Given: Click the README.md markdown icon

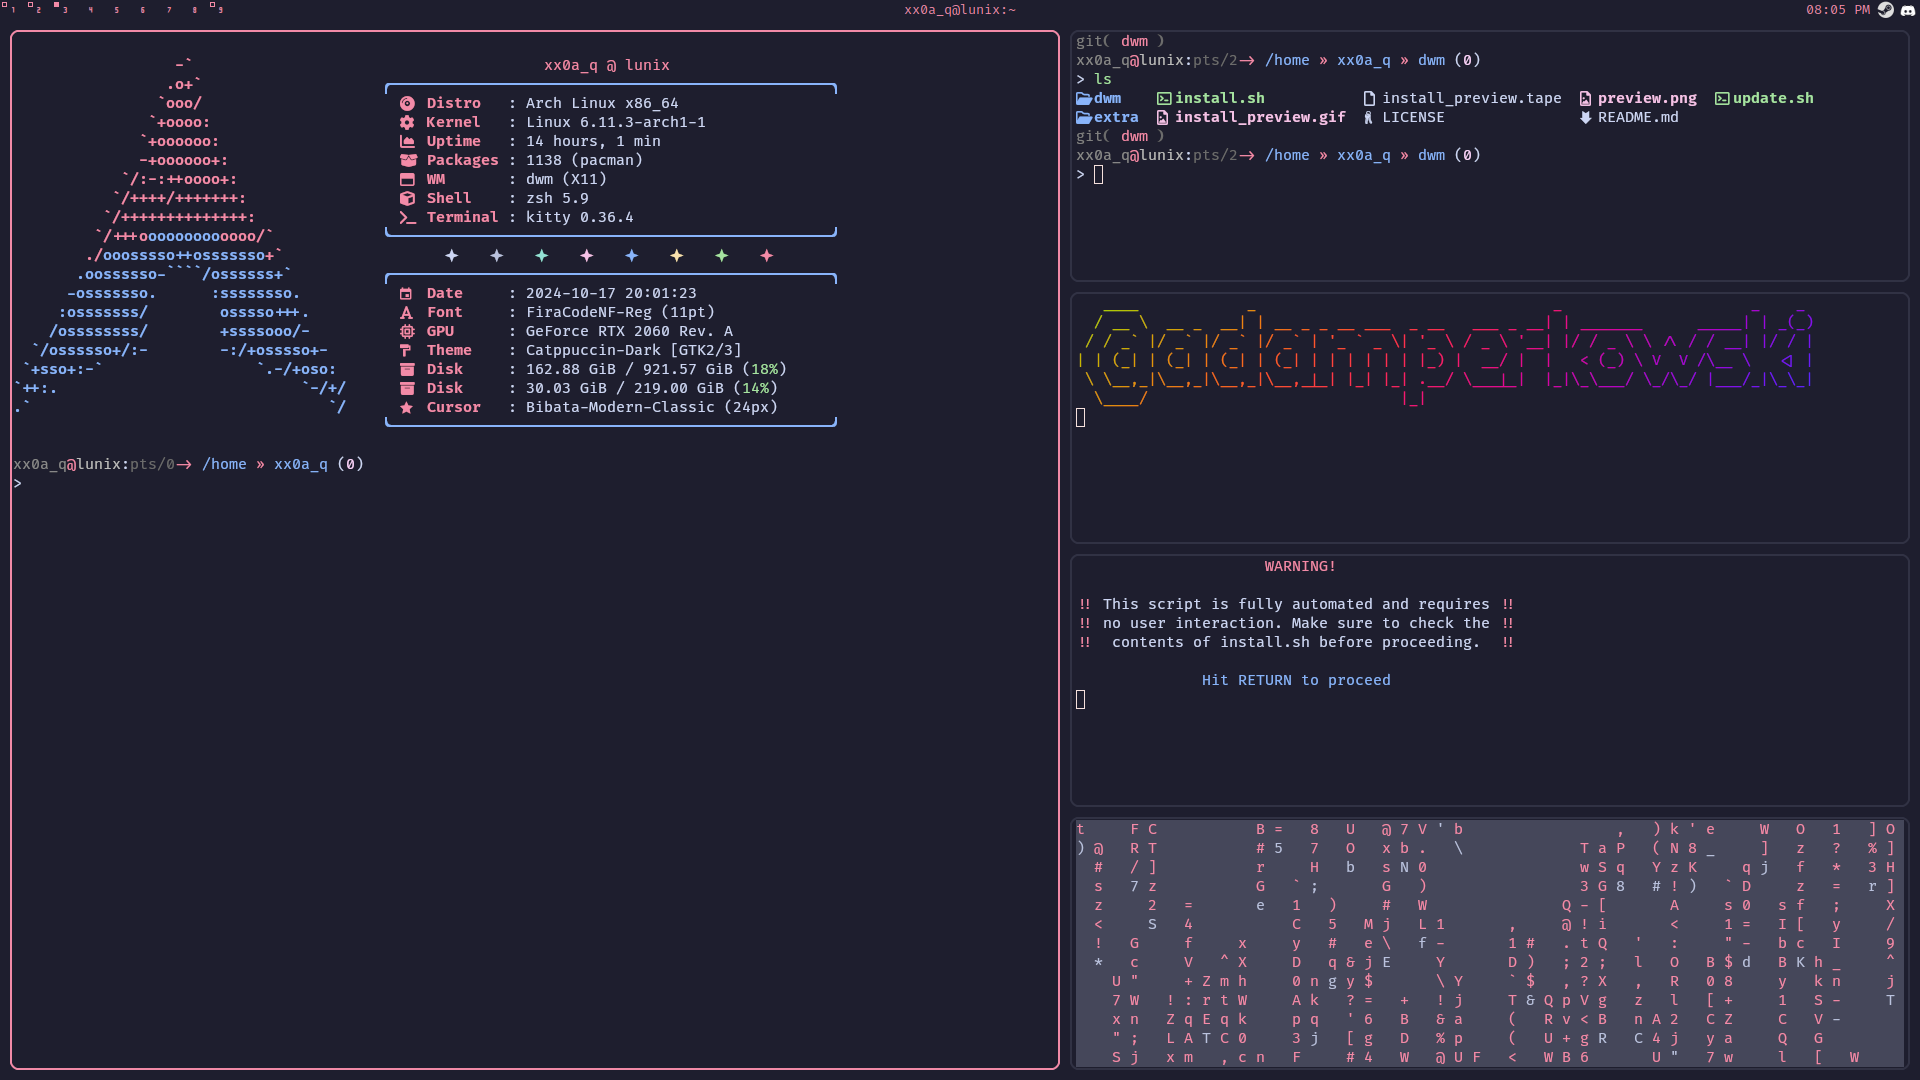Looking at the screenshot, I should coord(1586,117).
